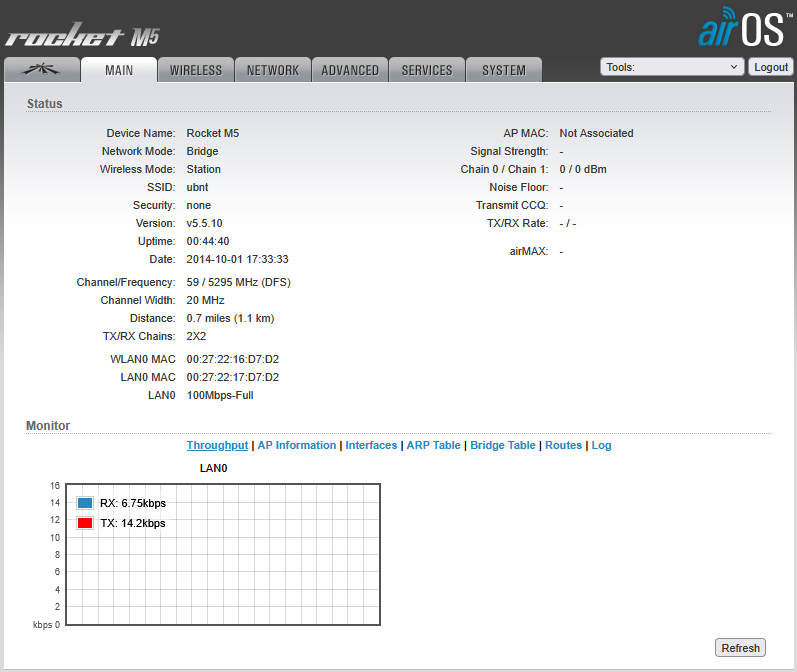797x672 pixels.
Task: Select the LAN0 MAC address 00:27:22:17:D7:D2
Action: tap(233, 377)
